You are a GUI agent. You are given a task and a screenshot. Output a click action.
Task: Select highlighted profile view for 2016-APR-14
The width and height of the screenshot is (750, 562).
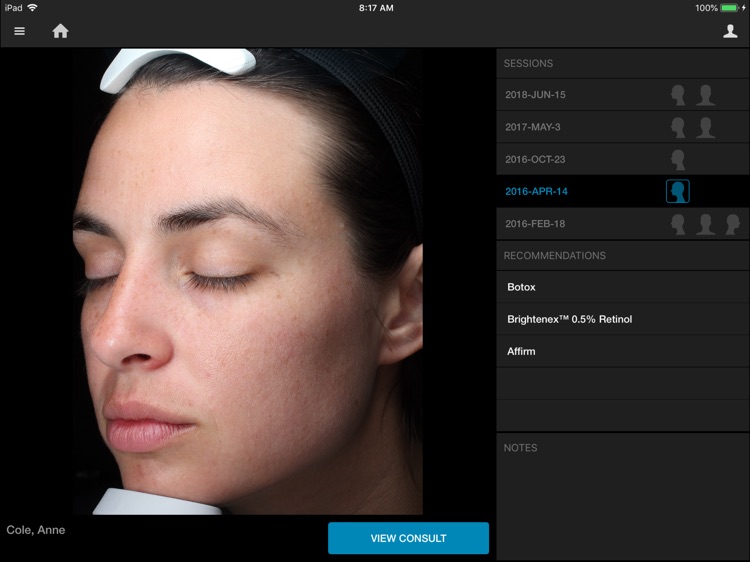click(678, 191)
